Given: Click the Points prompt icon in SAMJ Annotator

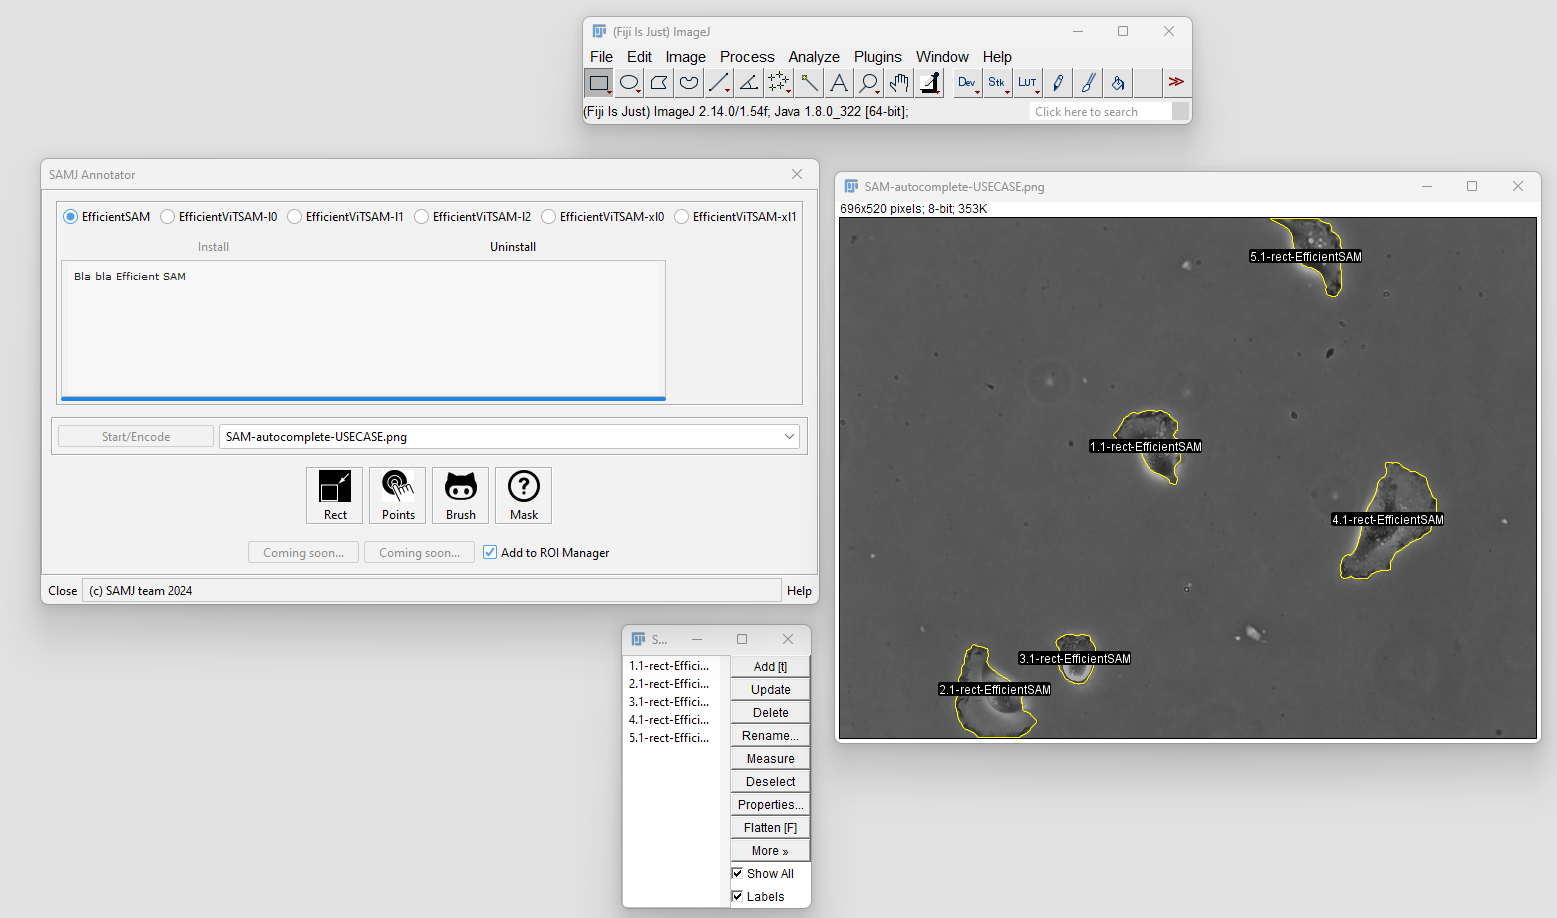Looking at the screenshot, I should tap(398, 495).
